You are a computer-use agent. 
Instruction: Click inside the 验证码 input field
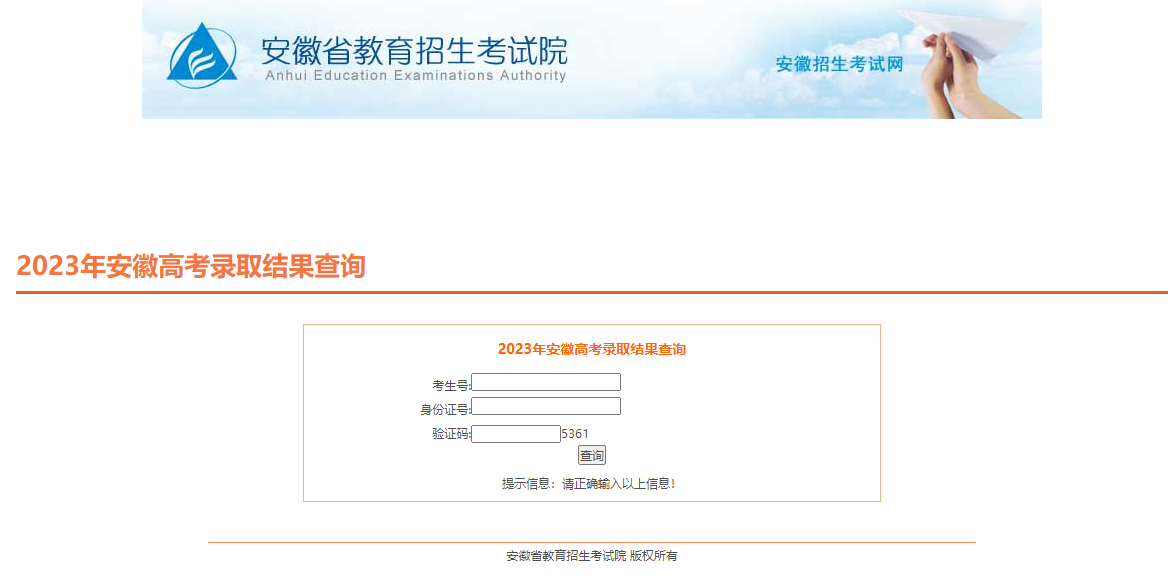pos(515,432)
